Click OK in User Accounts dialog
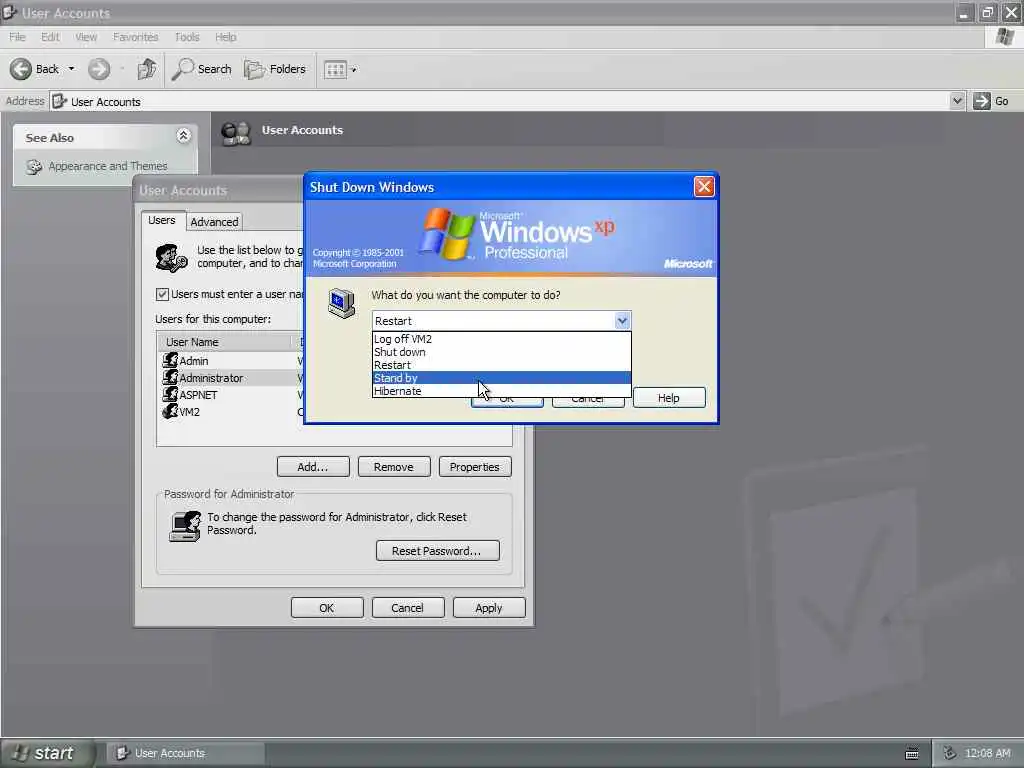Screen dimensions: 1024x768 (327, 608)
